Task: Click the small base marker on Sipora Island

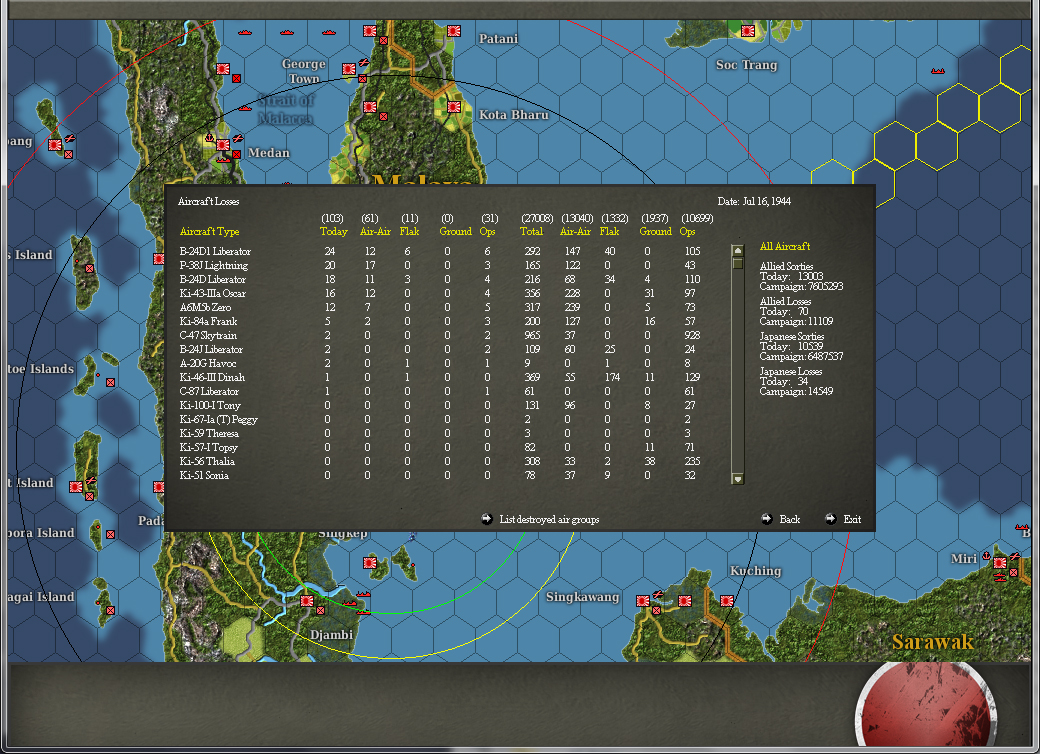Action: (111, 534)
